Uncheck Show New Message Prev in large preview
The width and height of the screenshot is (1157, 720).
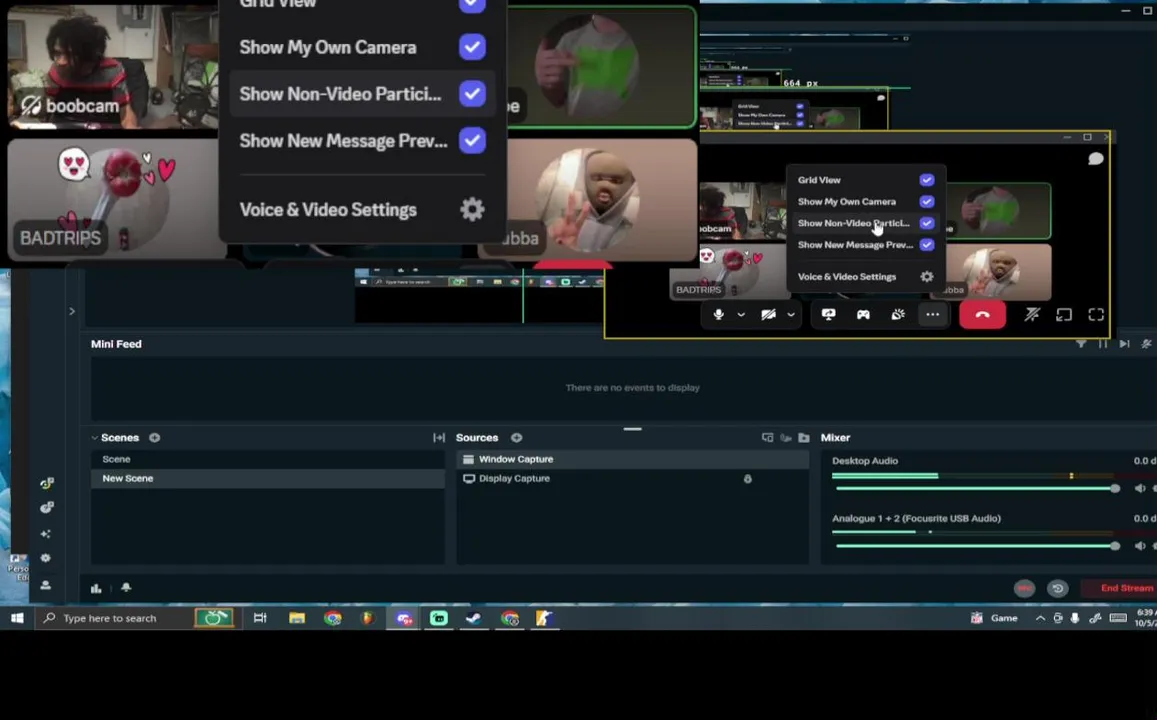(472, 140)
